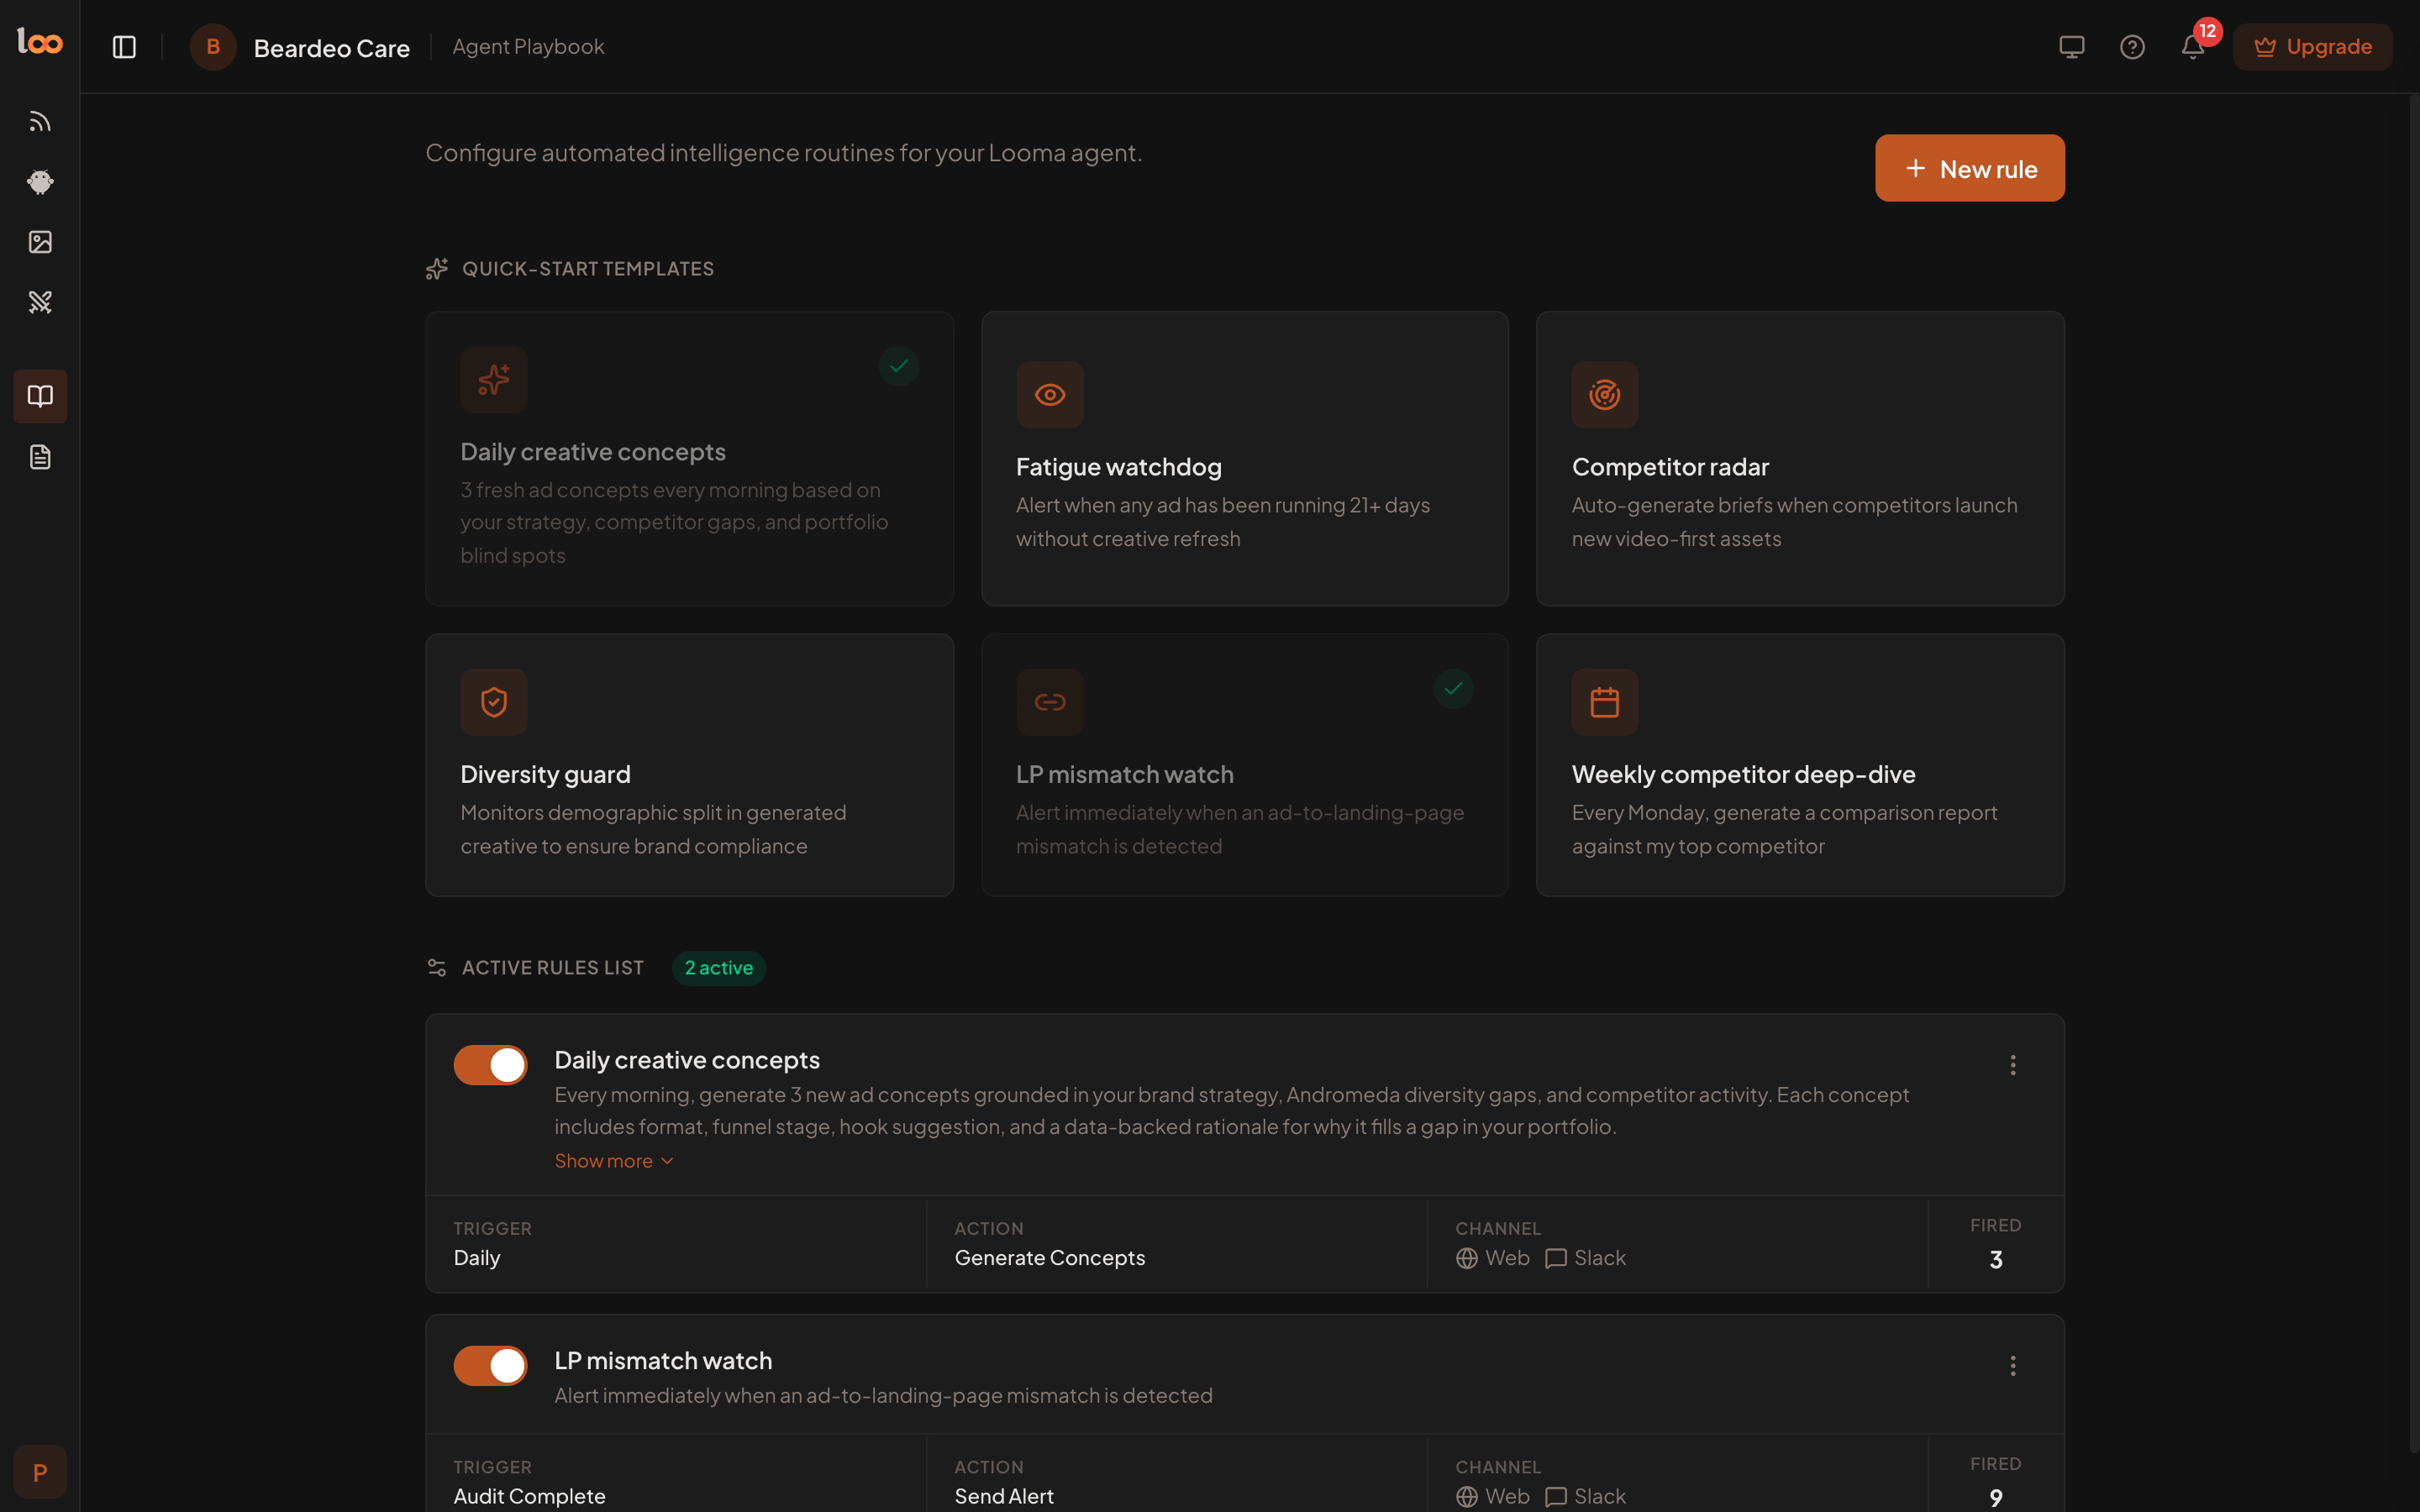2420x1512 pixels.
Task: Expand Show more under Daily creative concepts
Action: point(613,1161)
